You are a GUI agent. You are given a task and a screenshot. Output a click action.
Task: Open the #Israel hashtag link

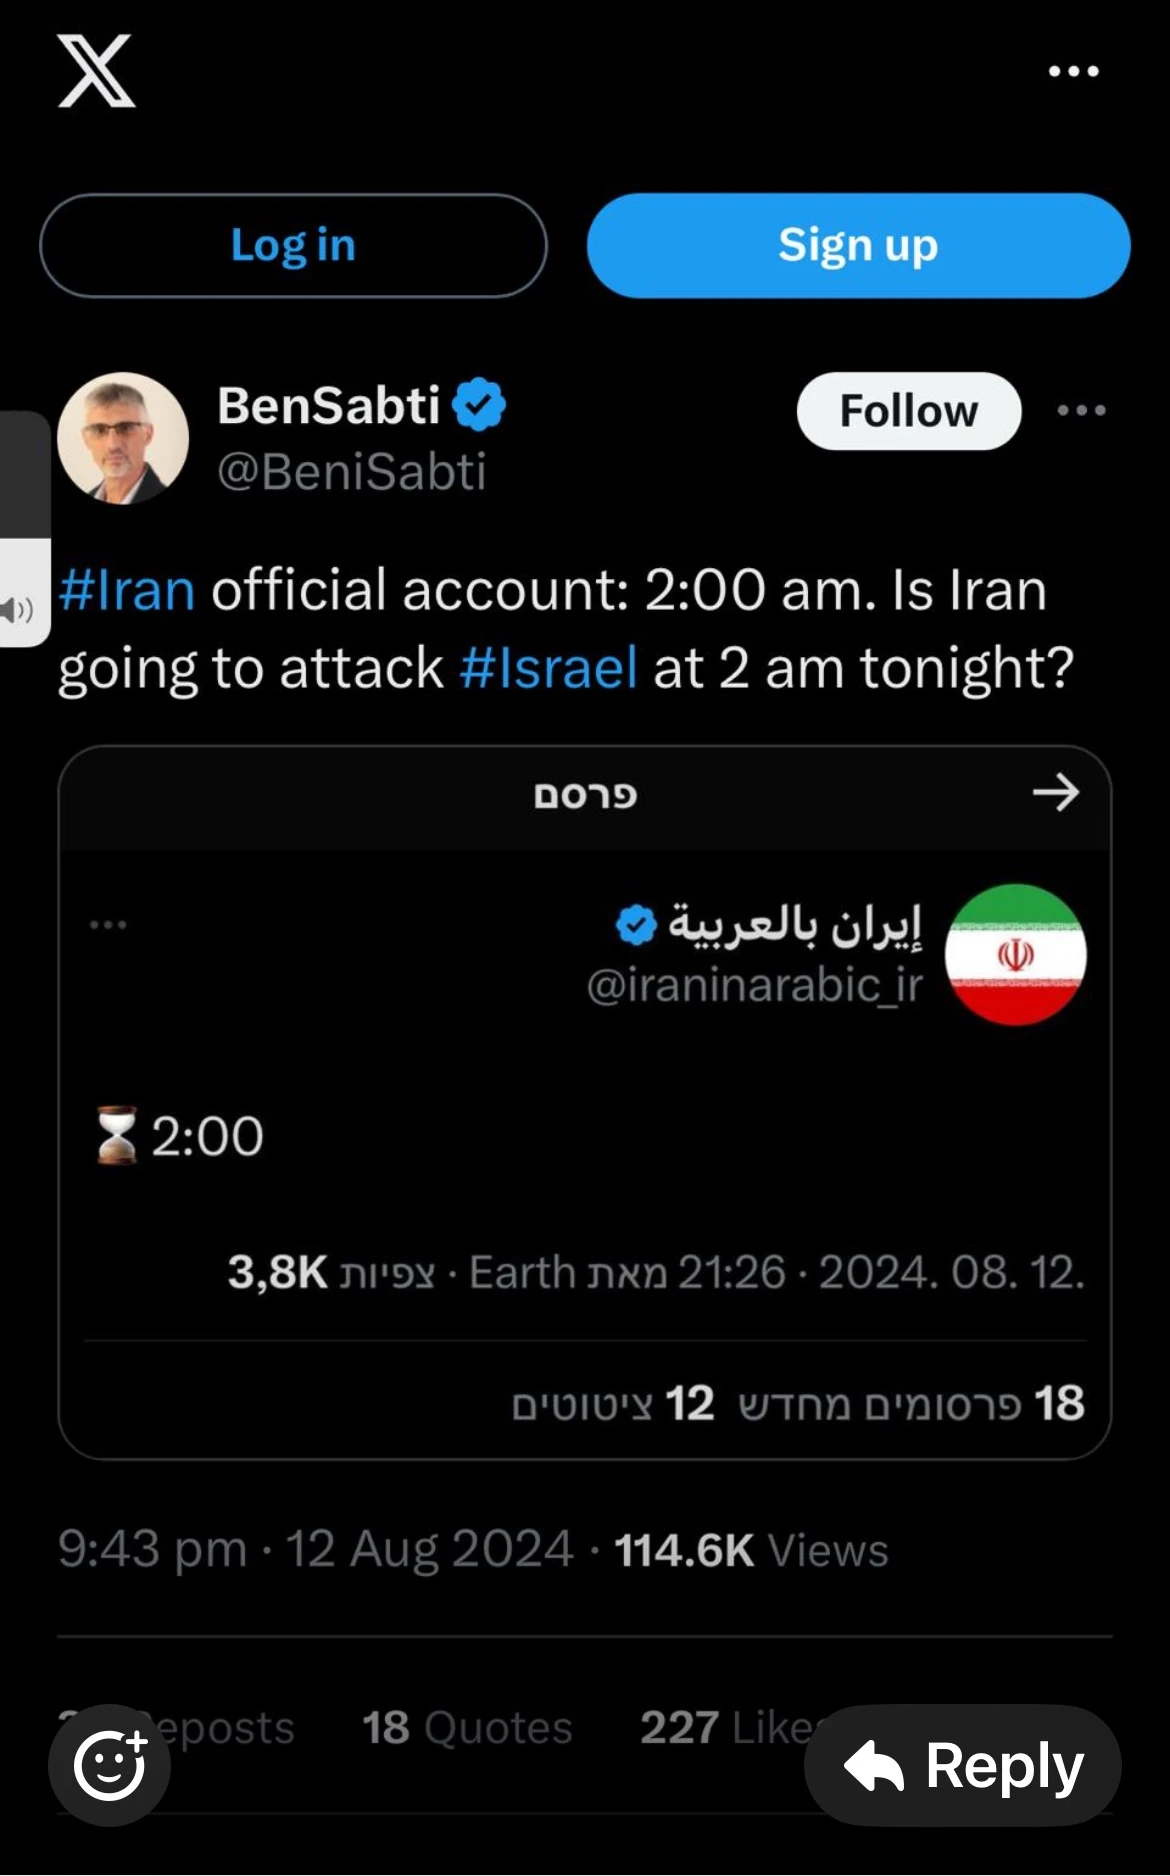(x=548, y=668)
